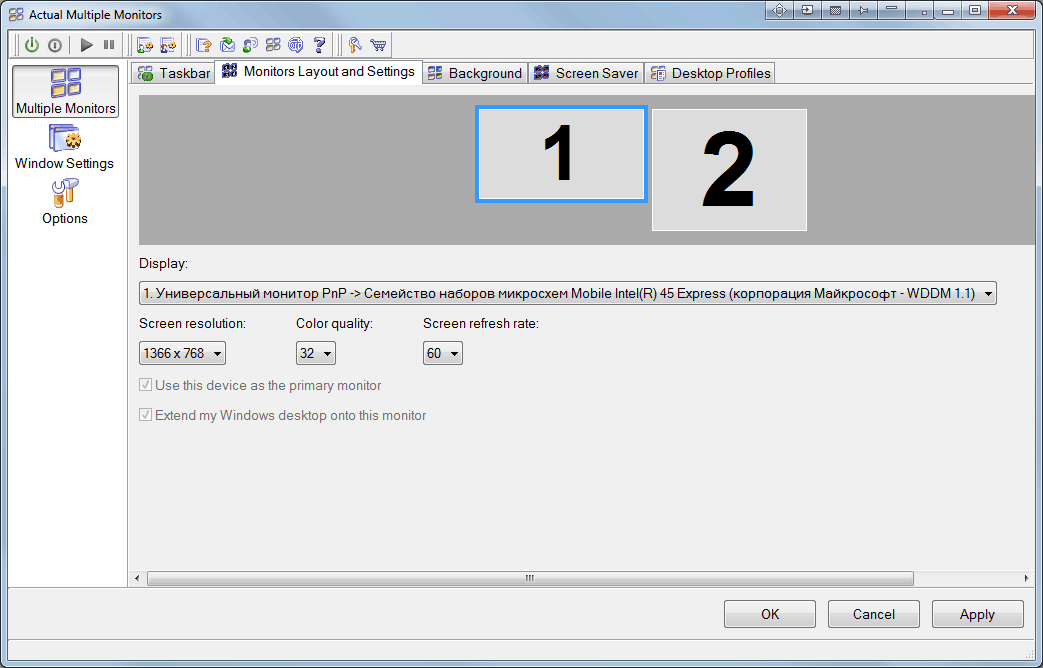Screen dimensions: 1043x668
Task: Click the OK button
Action: [x=770, y=614]
